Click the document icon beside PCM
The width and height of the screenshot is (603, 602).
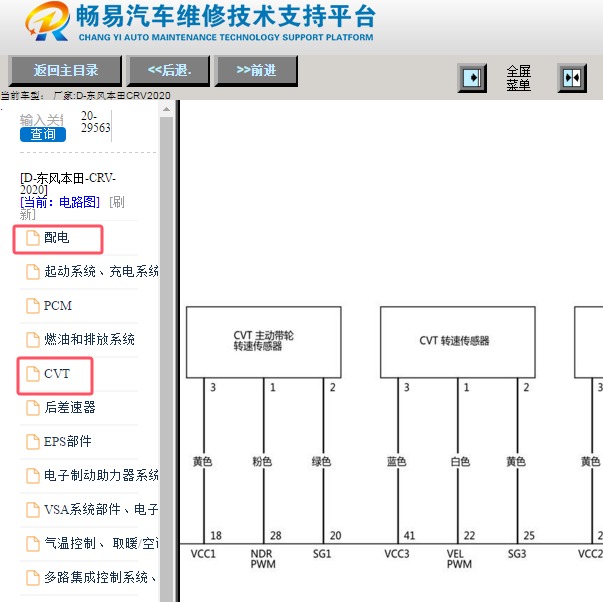click(x=33, y=305)
